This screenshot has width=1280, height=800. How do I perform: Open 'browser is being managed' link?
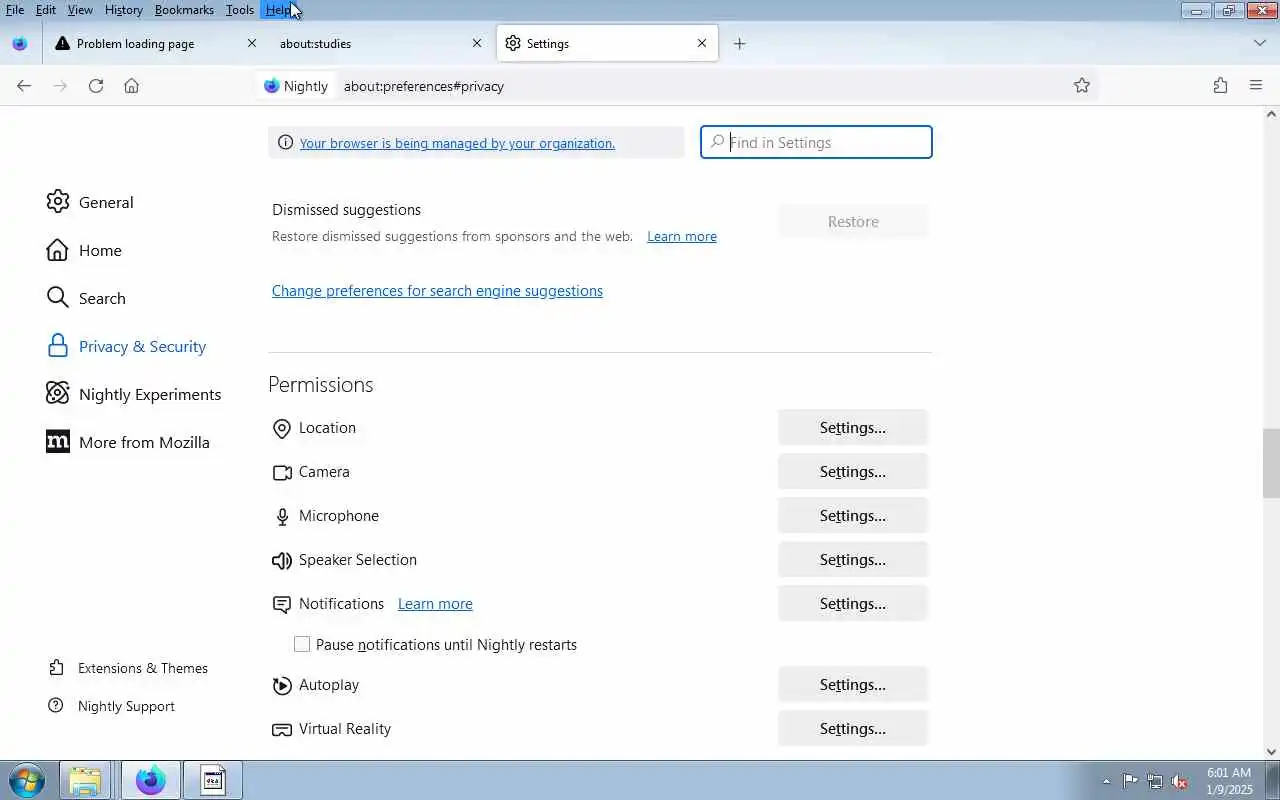(457, 143)
